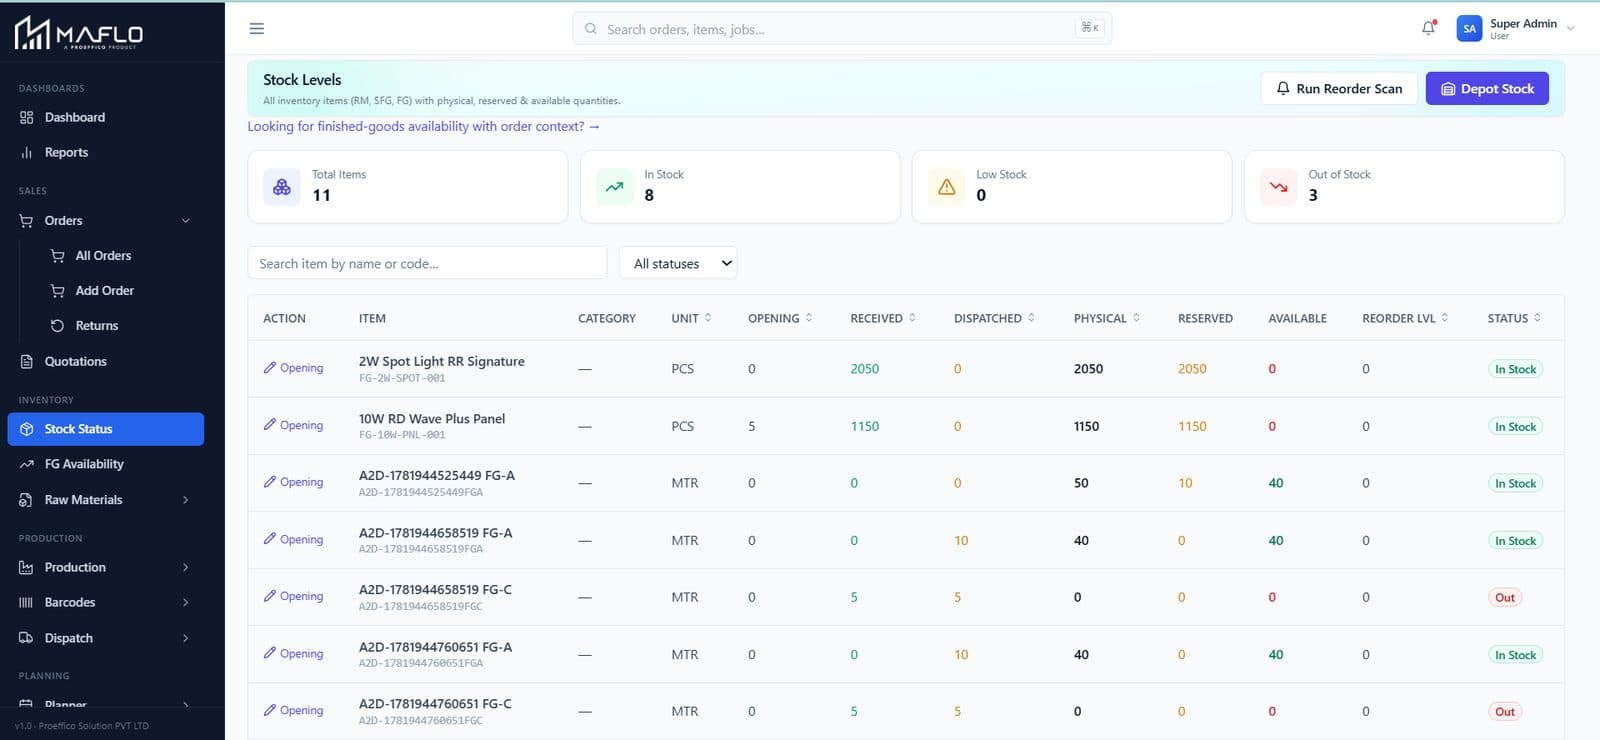The height and width of the screenshot is (740, 1600).
Task: Click Out badge for A2D-1781944760651 FG-C
Action: (1505, 711)
